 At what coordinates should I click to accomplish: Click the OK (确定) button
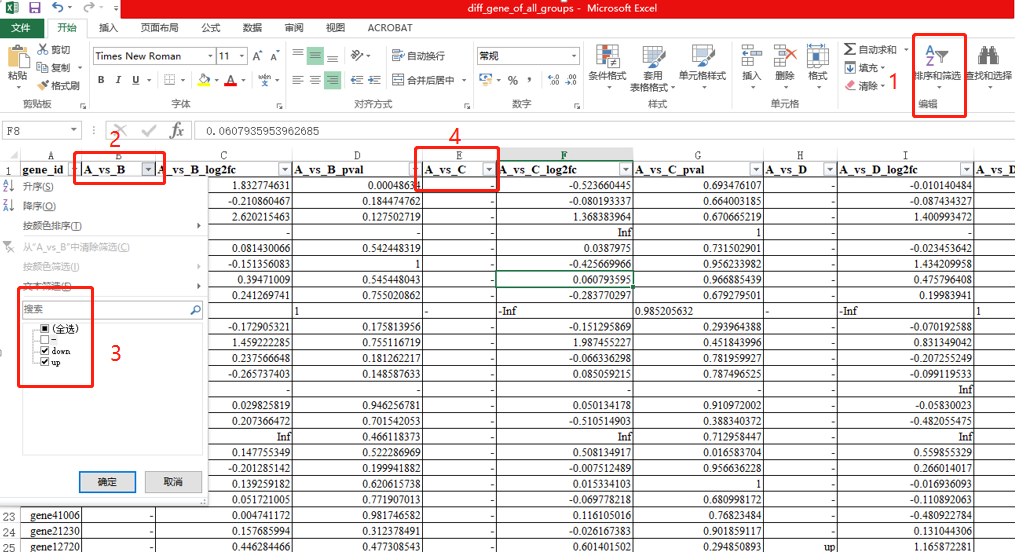107,482
